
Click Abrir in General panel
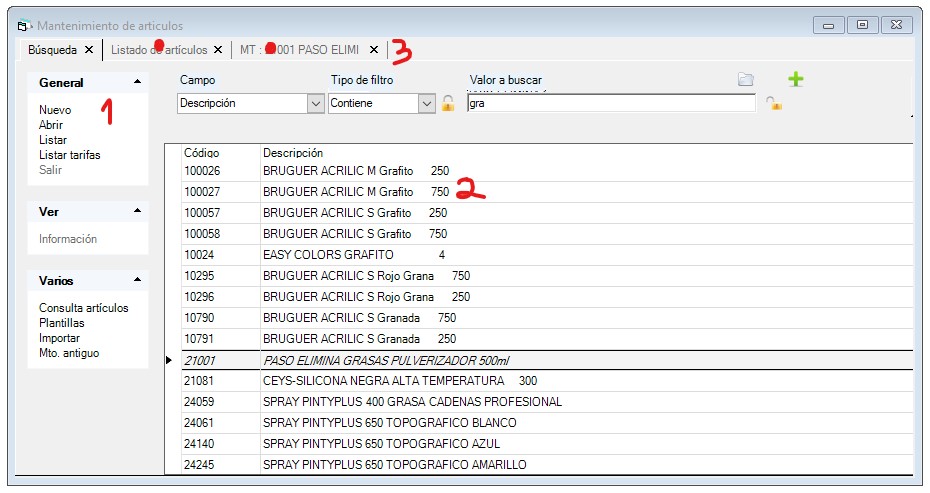pyautogui.click(x=51, y=125)
